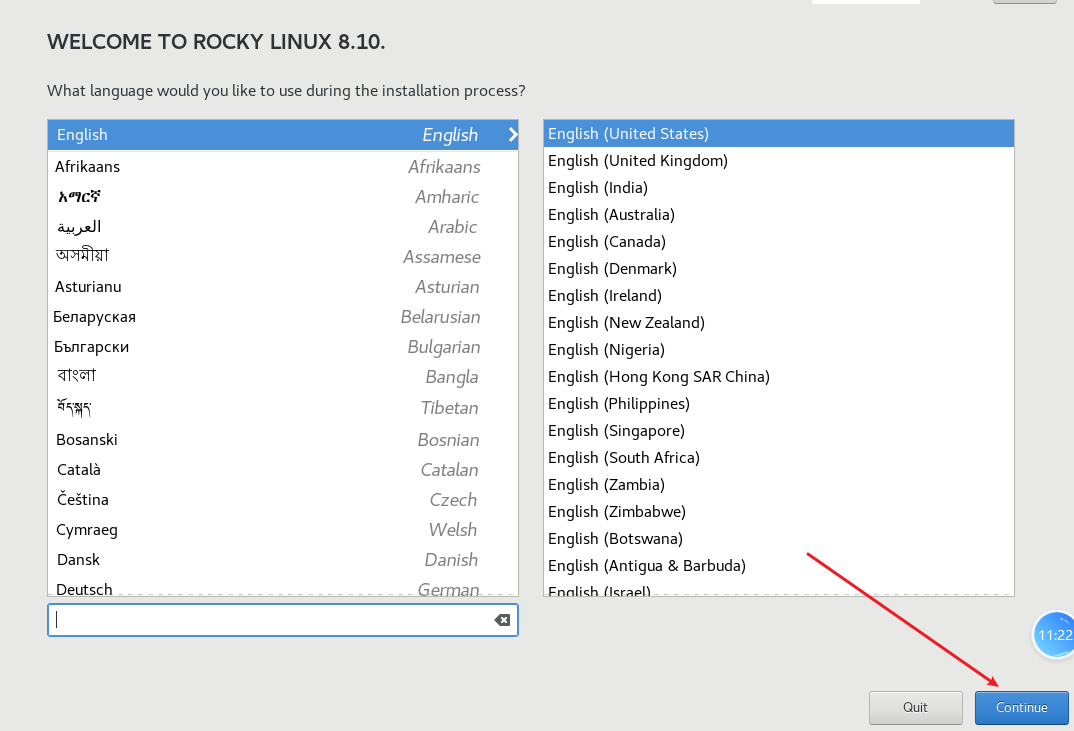Clear the language search field with backspace icon
1074x731 pixels.
(x=502, y=620)
